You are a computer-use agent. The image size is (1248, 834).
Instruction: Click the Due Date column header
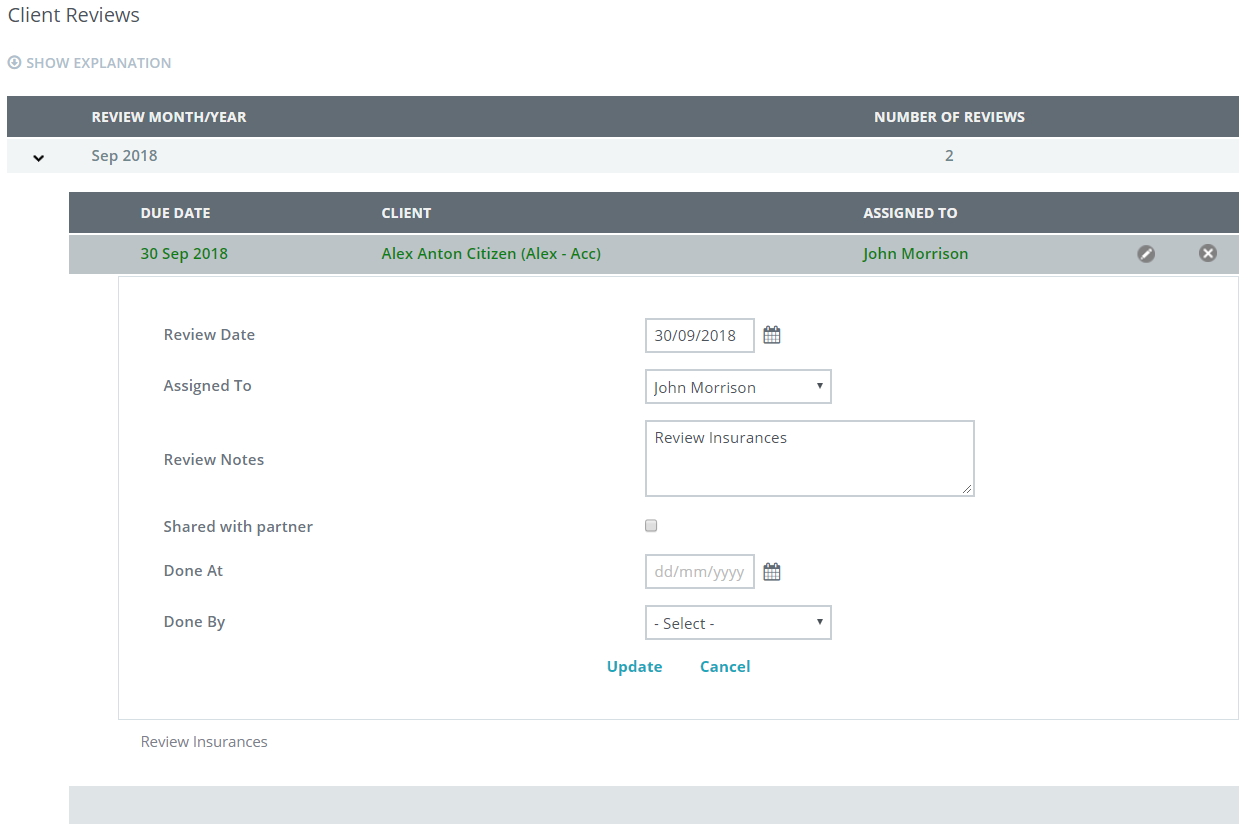(175, 213)
